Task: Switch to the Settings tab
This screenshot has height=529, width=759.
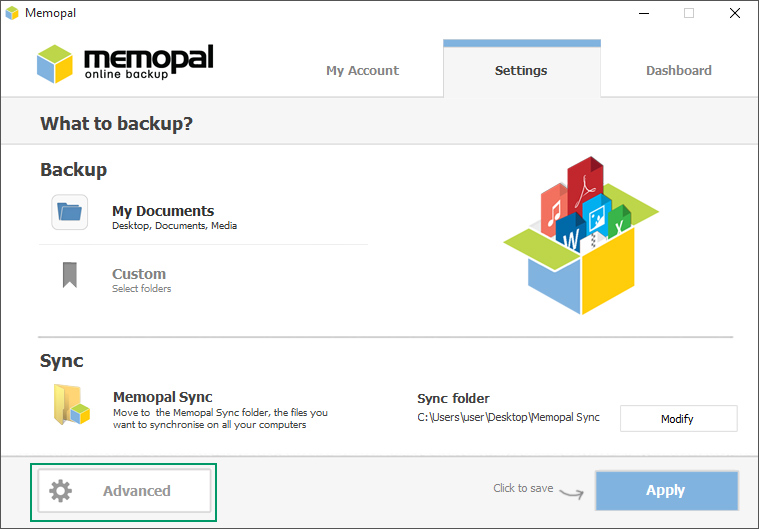Action: (521, 69)
